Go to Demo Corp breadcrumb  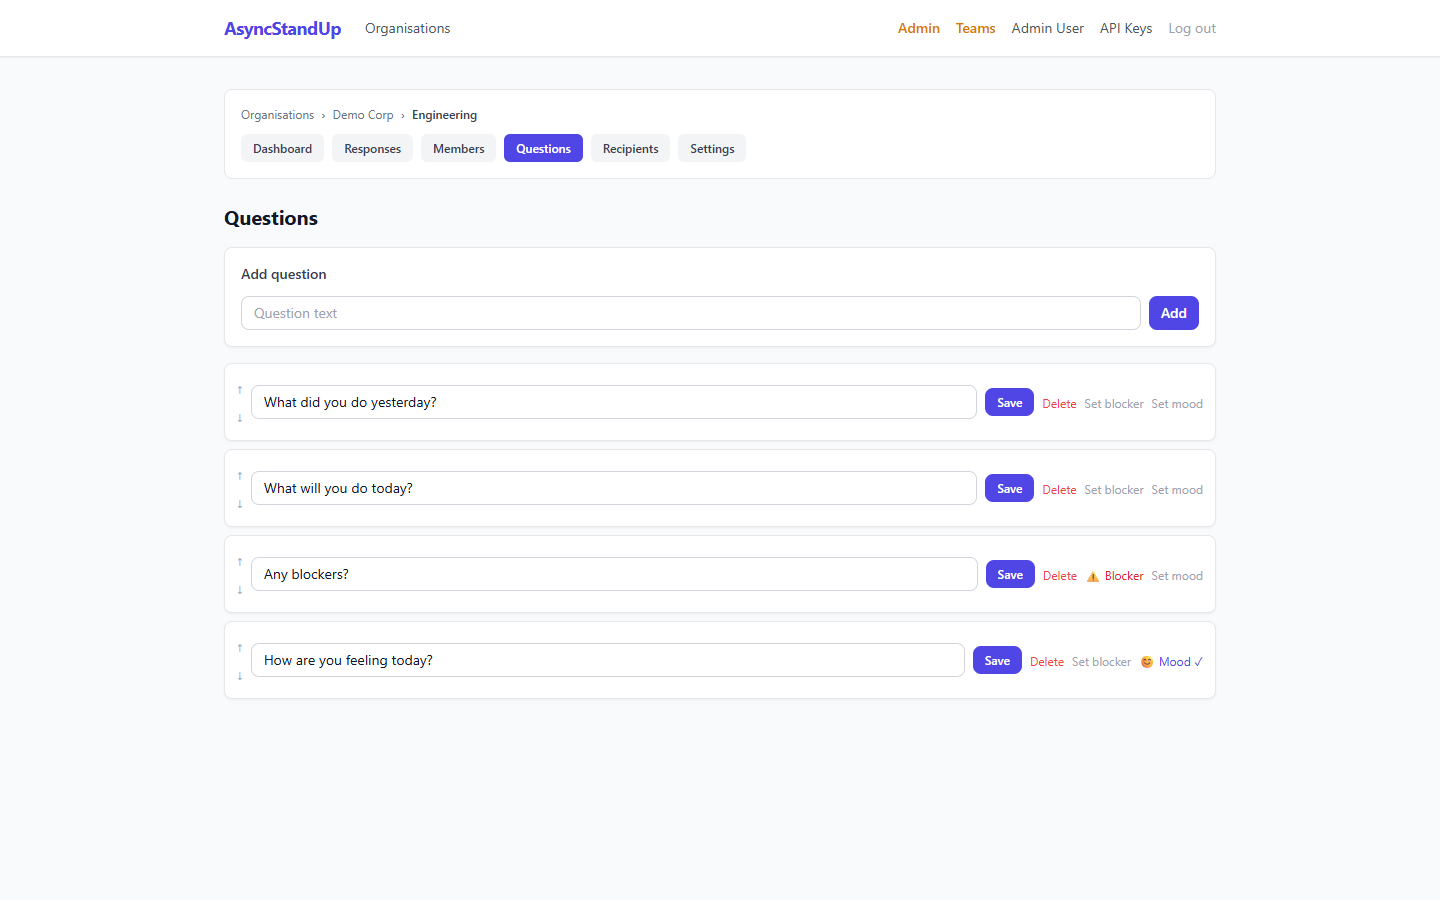tap(363, 115)
